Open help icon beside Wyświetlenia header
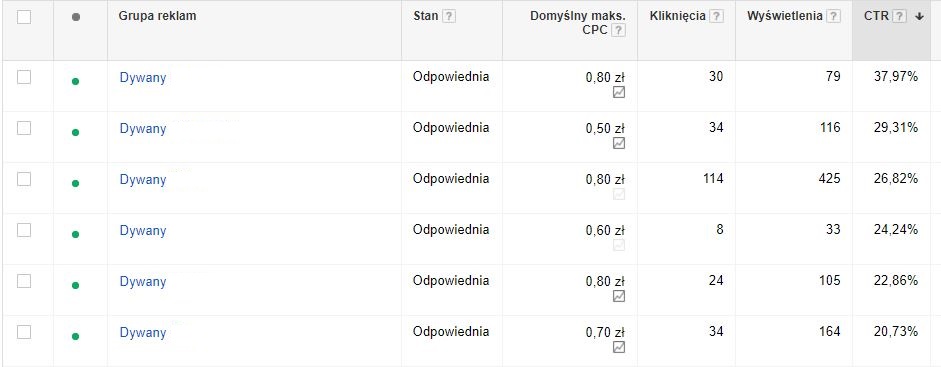 [833, 17]
